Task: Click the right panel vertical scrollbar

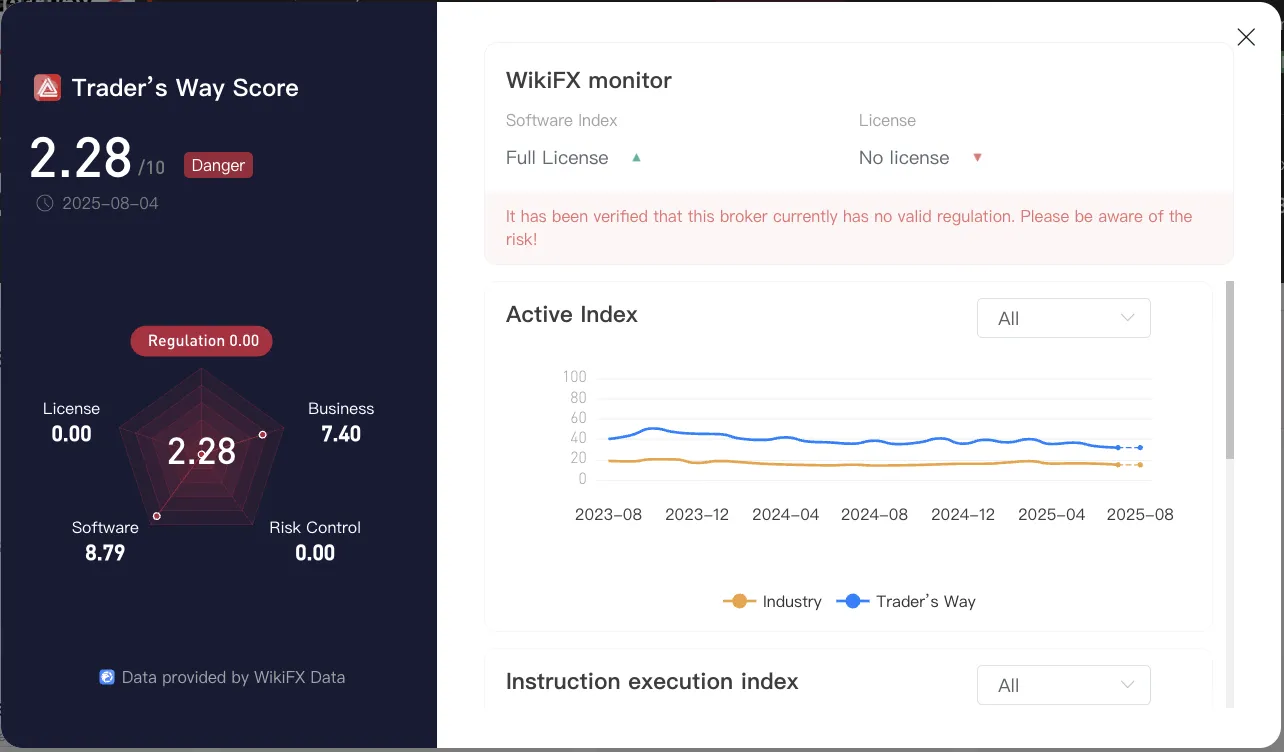Action: (x=1230, y=370)
